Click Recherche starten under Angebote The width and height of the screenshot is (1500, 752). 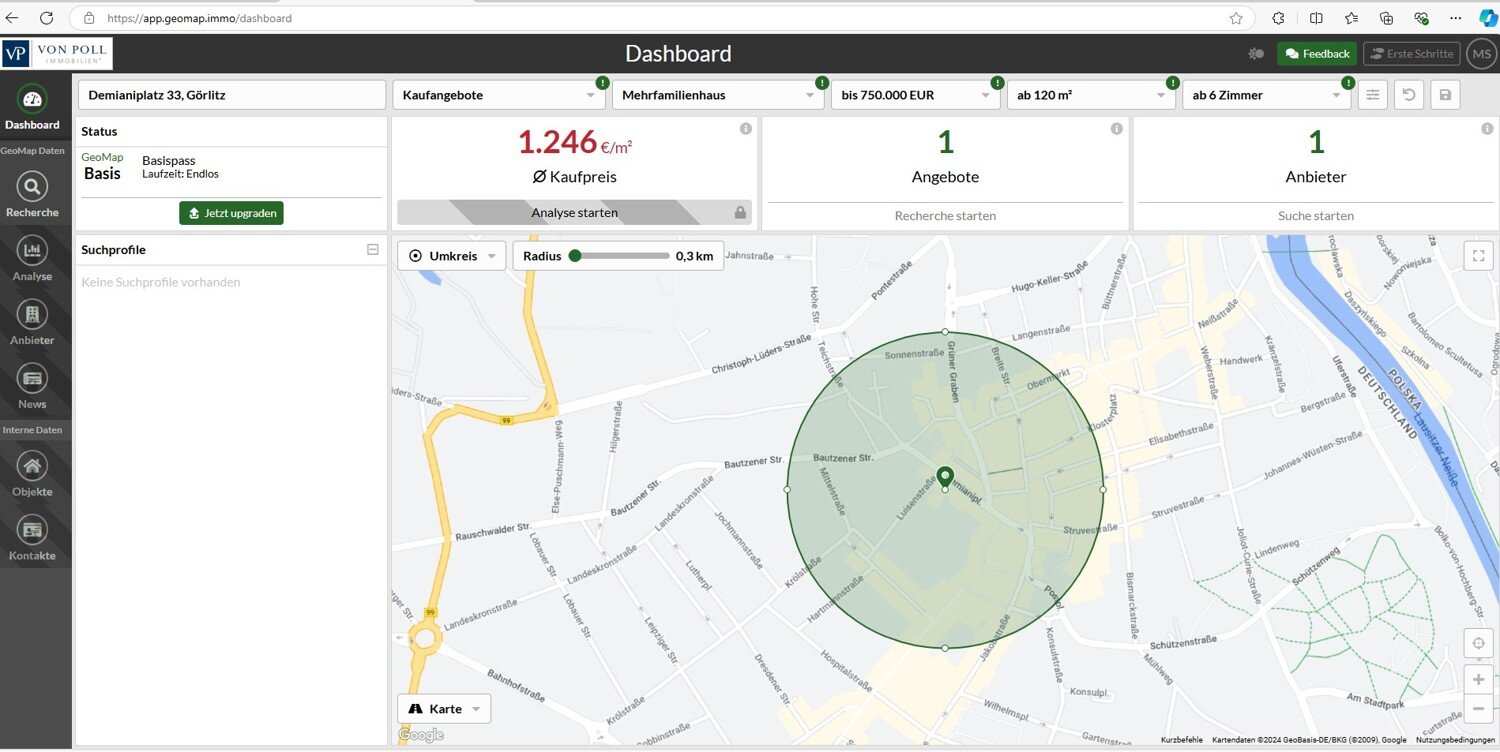click(945, 216)
